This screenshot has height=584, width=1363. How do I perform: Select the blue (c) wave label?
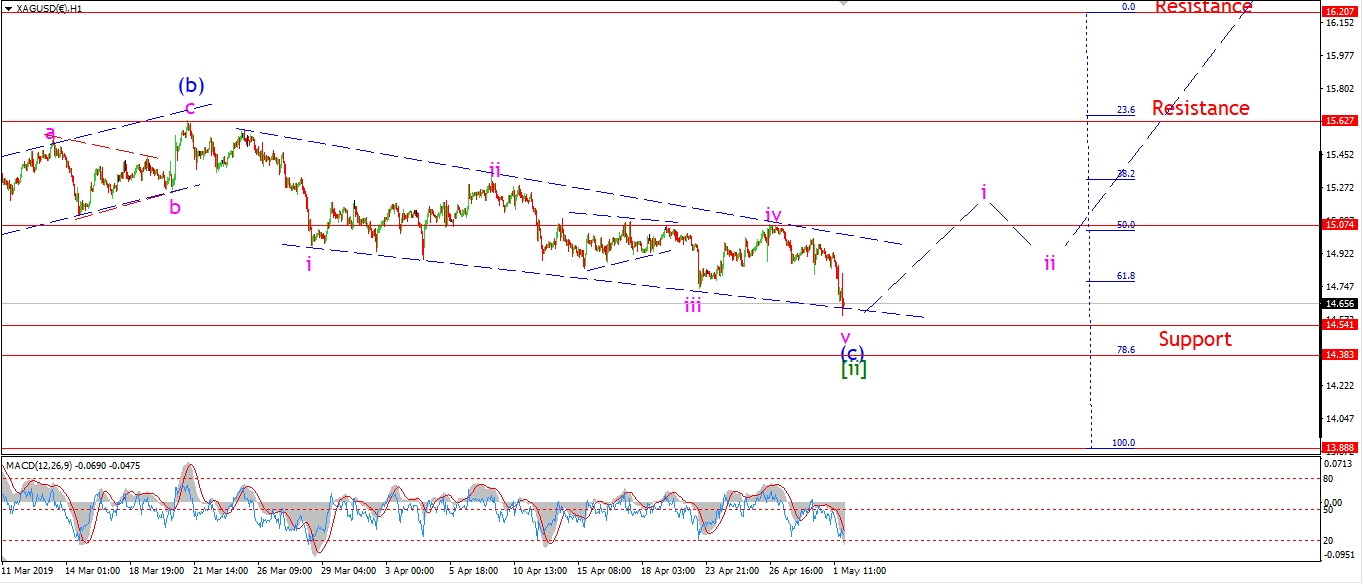pyautogui.click(x=852, y=353)
